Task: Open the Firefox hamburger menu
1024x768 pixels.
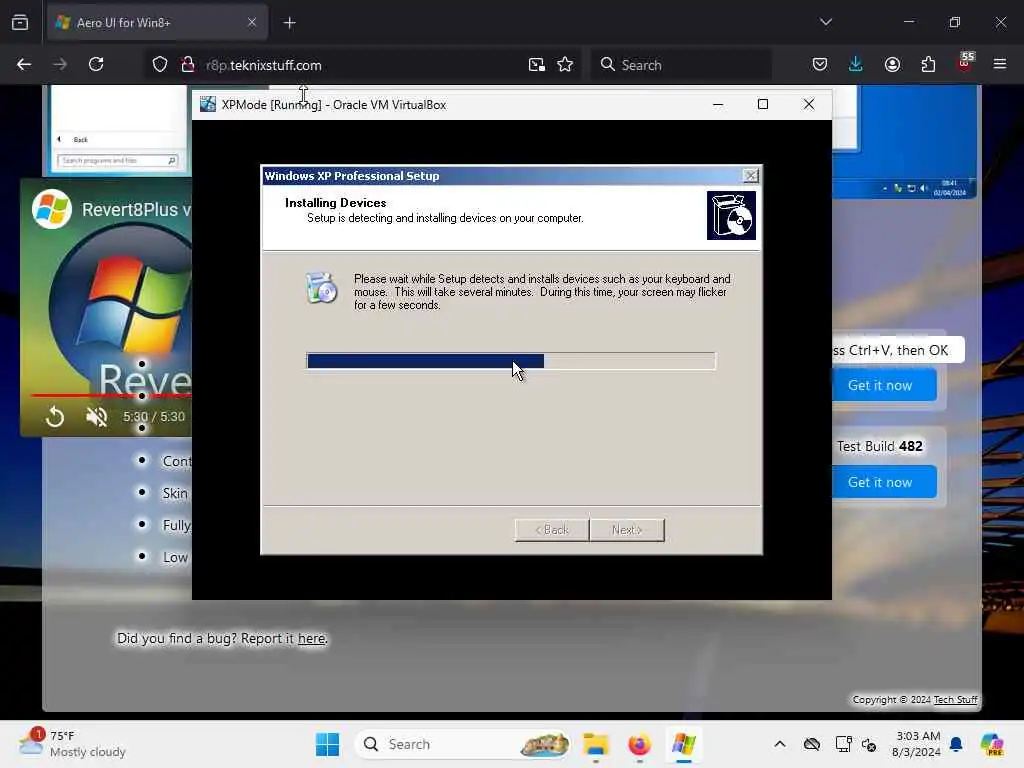Action: pyautogui.click(x=1000, y=64)
